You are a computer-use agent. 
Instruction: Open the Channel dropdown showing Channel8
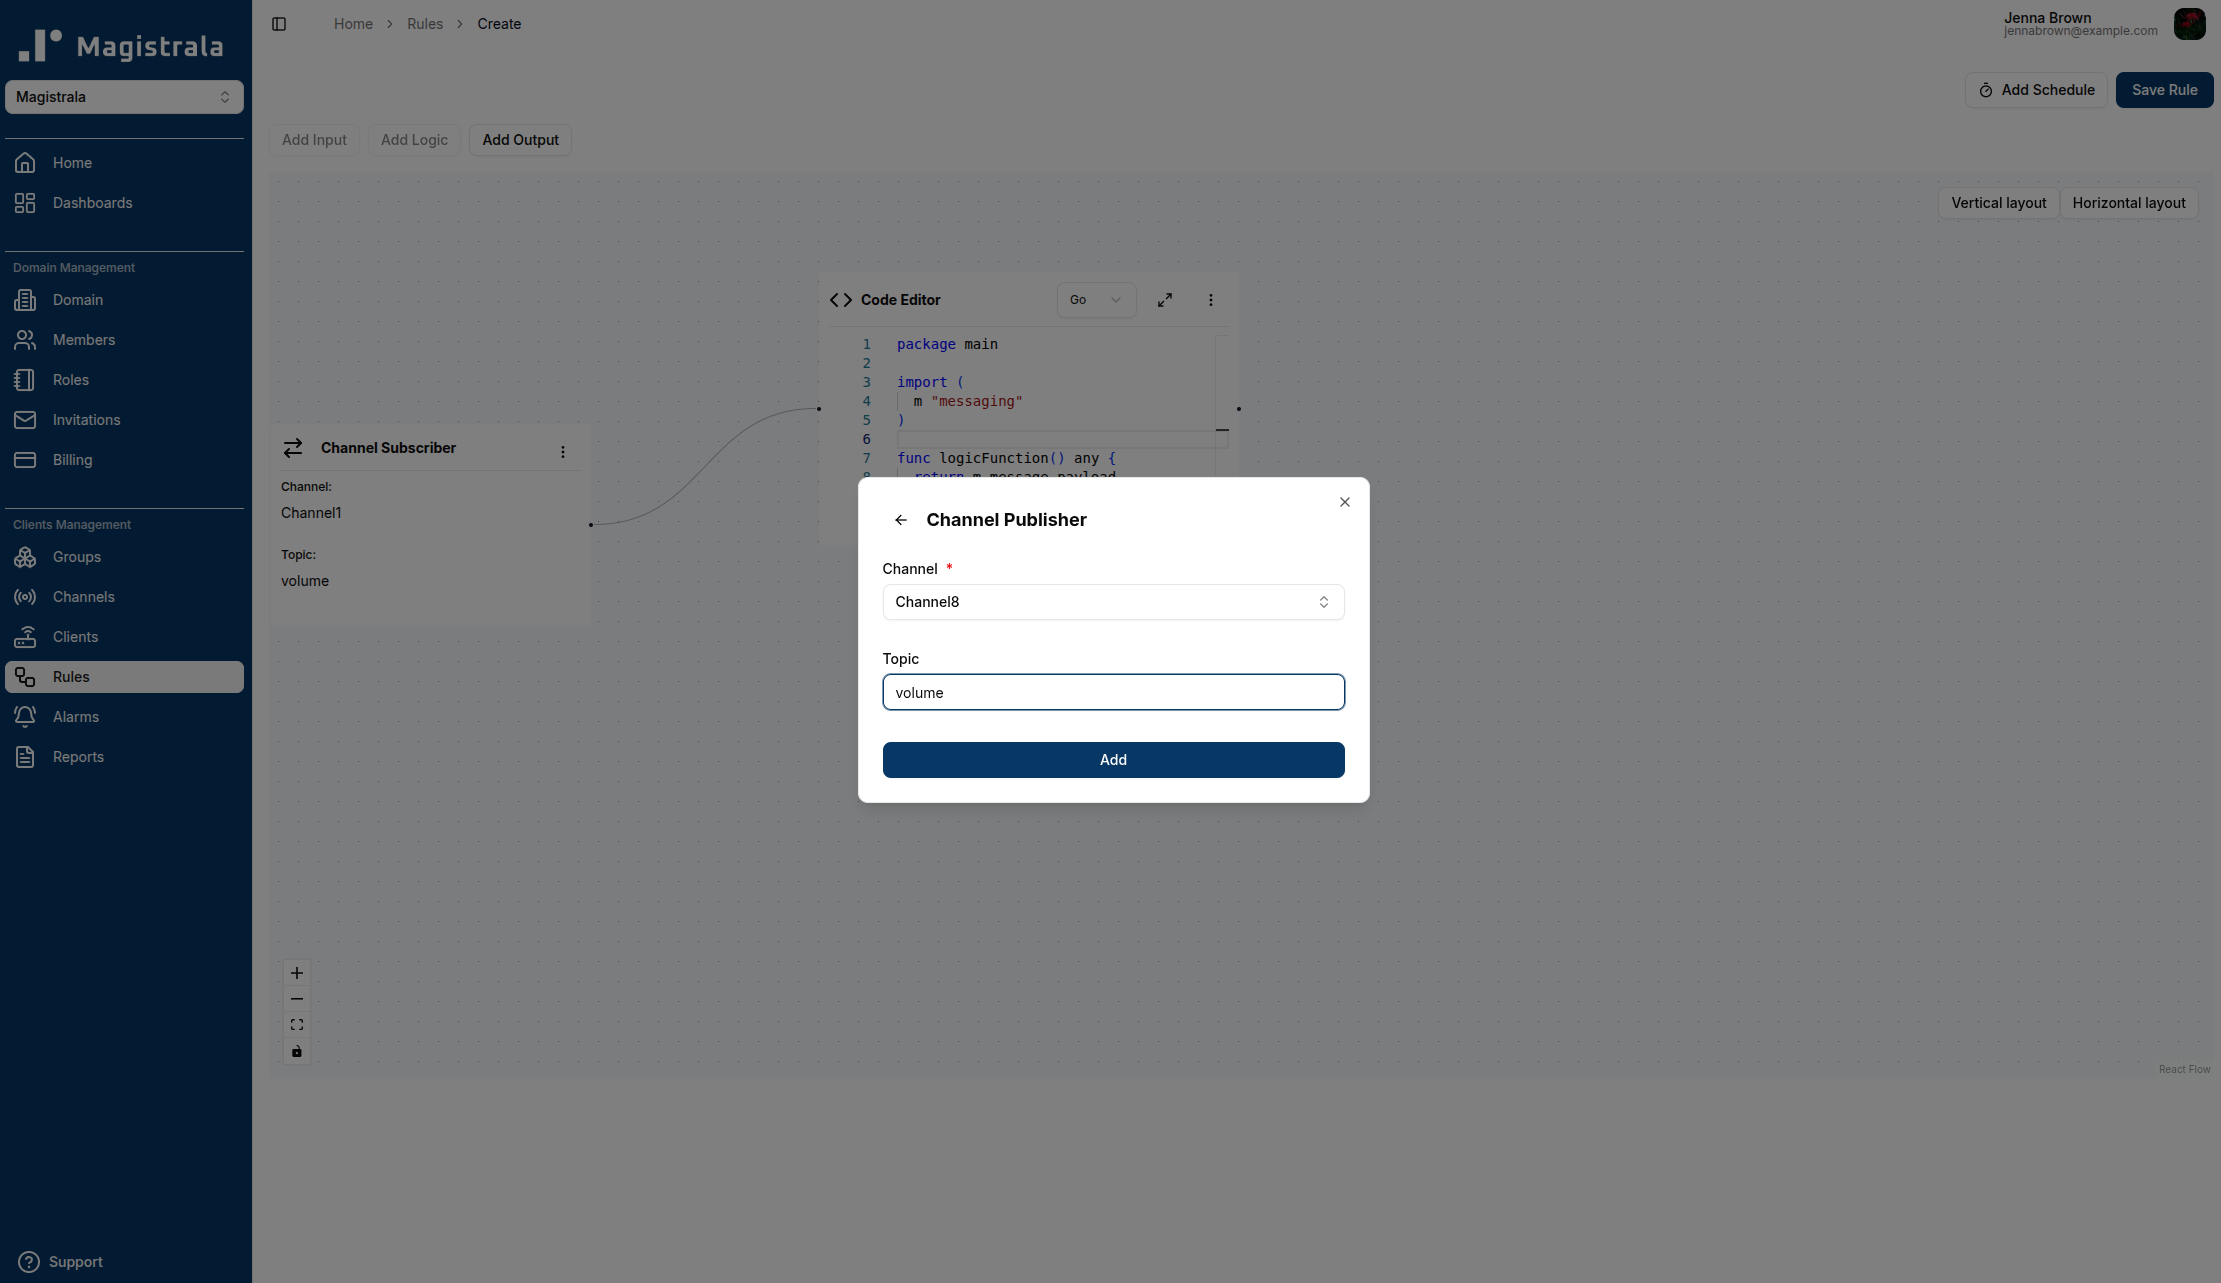pyautogui.click(x=1113, y=601)
